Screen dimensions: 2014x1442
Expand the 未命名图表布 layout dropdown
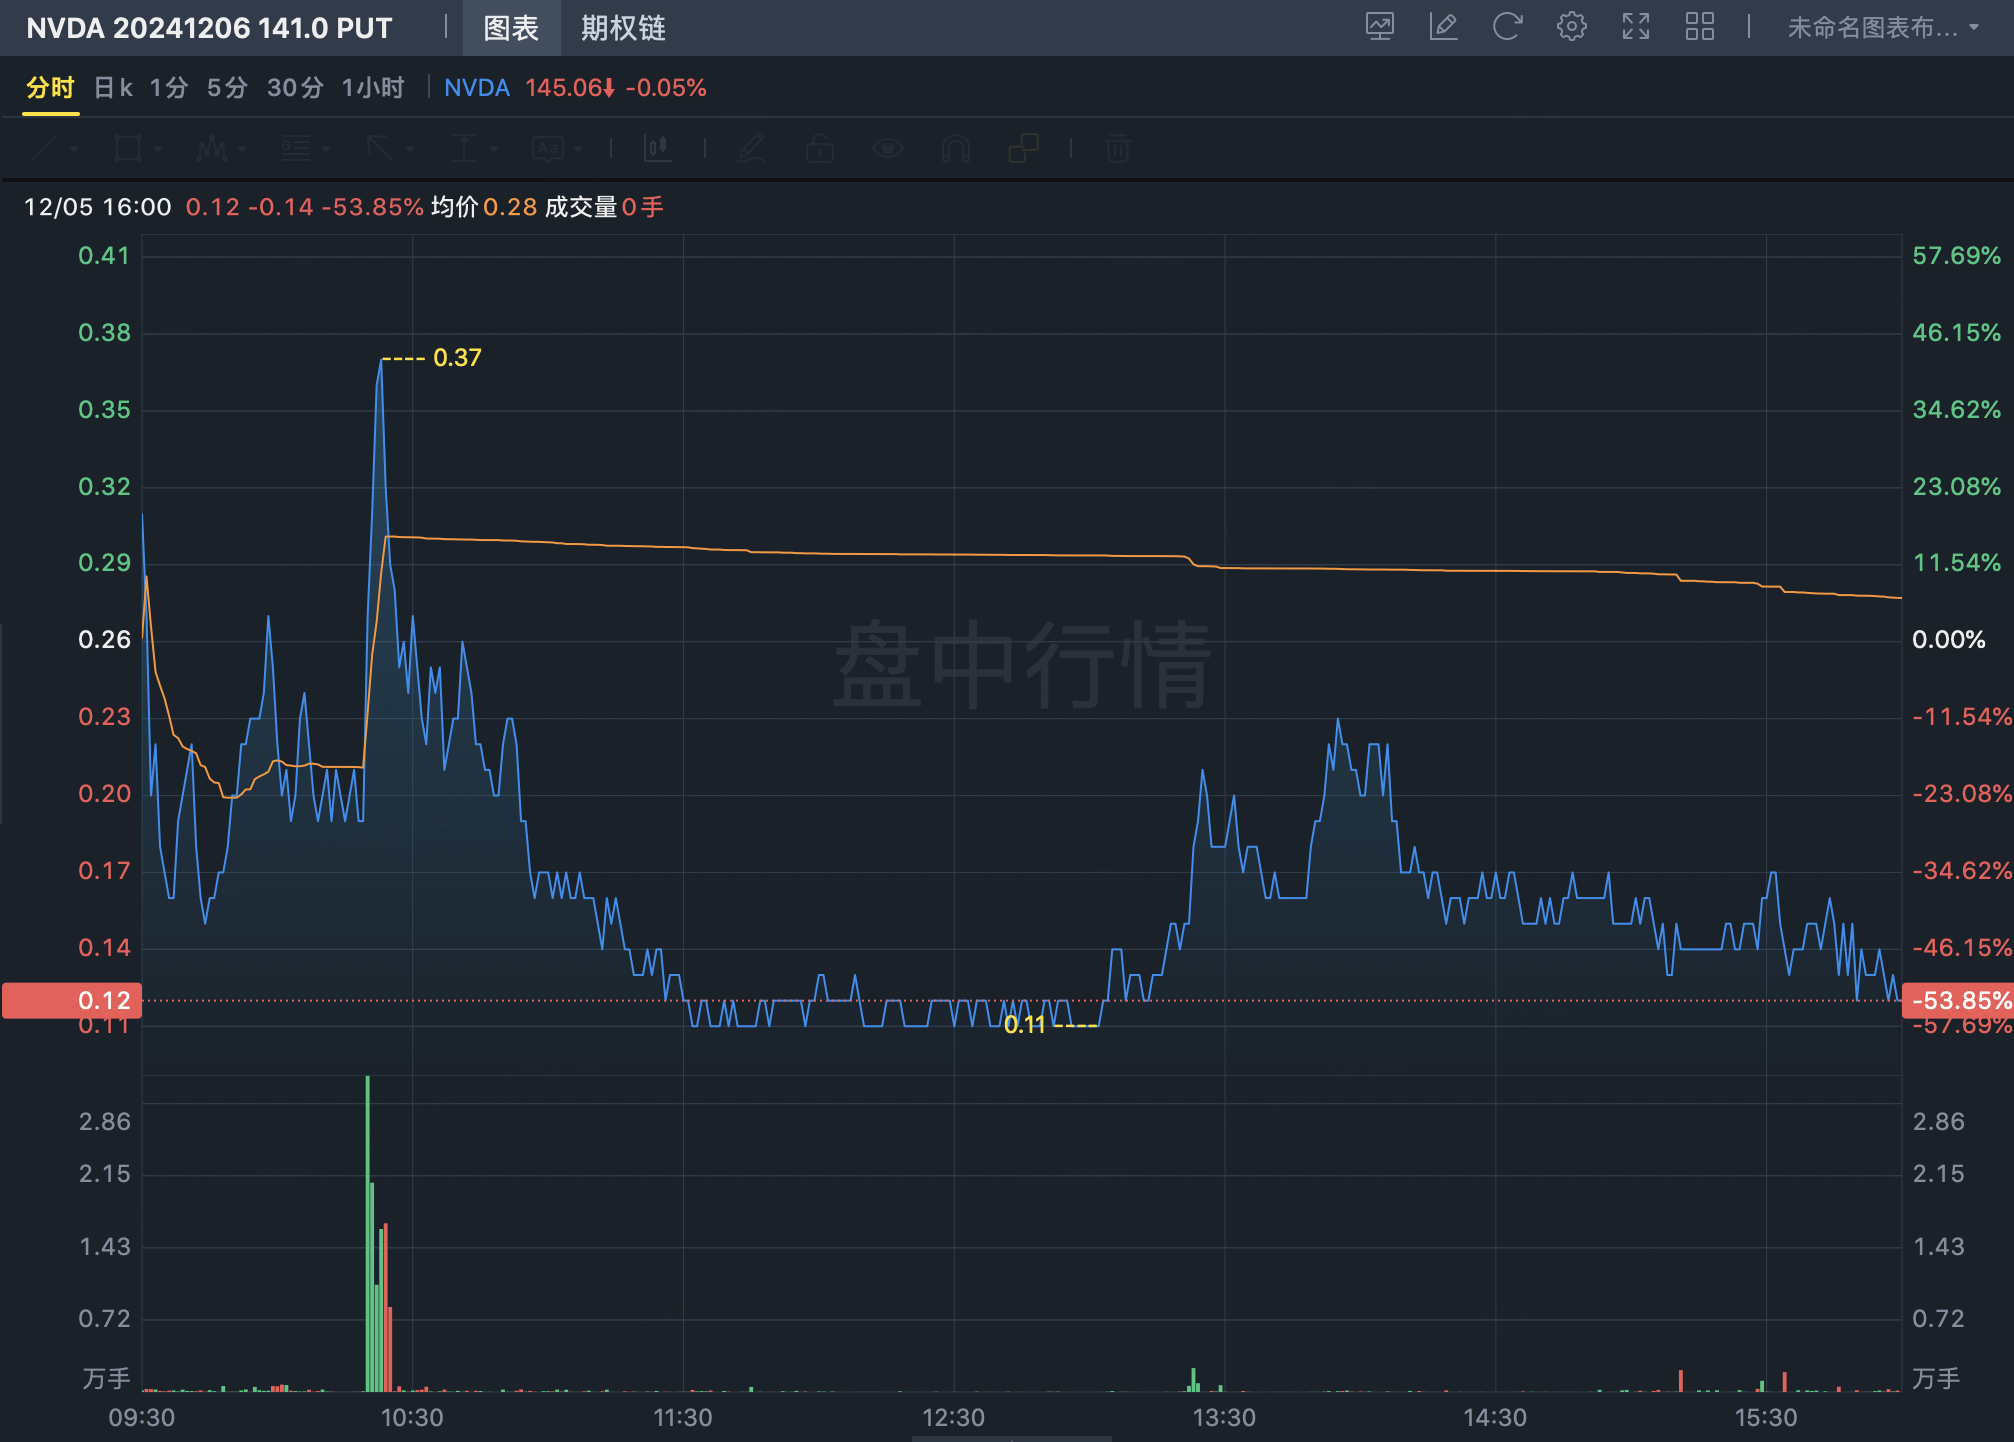point(1882,27)
